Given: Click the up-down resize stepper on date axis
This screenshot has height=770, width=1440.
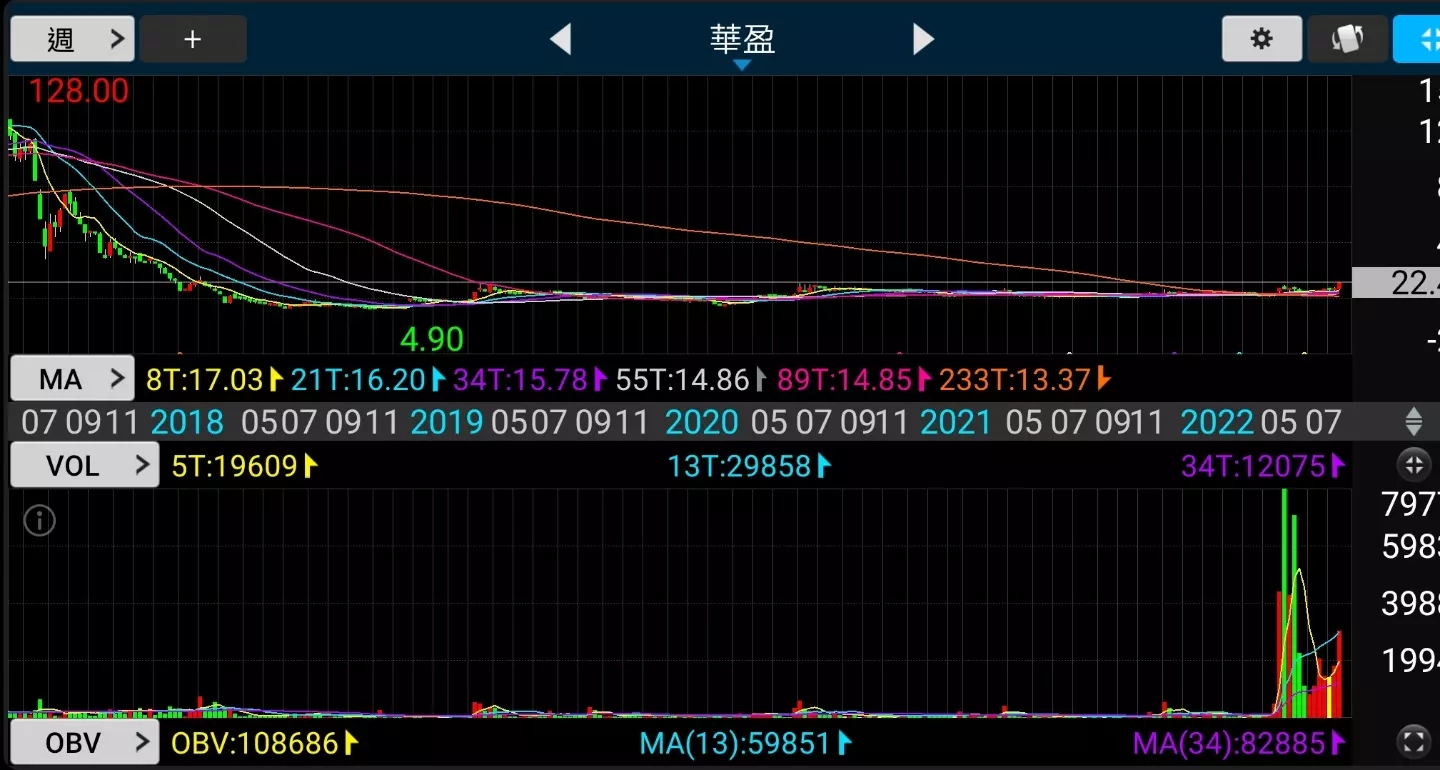Looking at the screenshot, I should 1413,421.
